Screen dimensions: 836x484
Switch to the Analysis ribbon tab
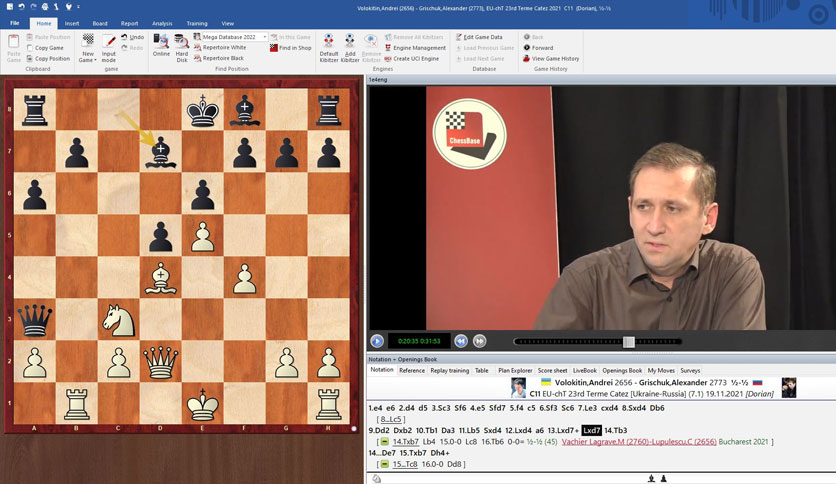pyautogui.click(x=162, y=23)
